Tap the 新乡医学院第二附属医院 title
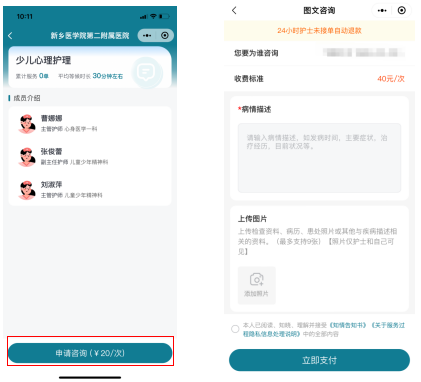This screenshot has width=421, height=382. click(x=90, y=36)
